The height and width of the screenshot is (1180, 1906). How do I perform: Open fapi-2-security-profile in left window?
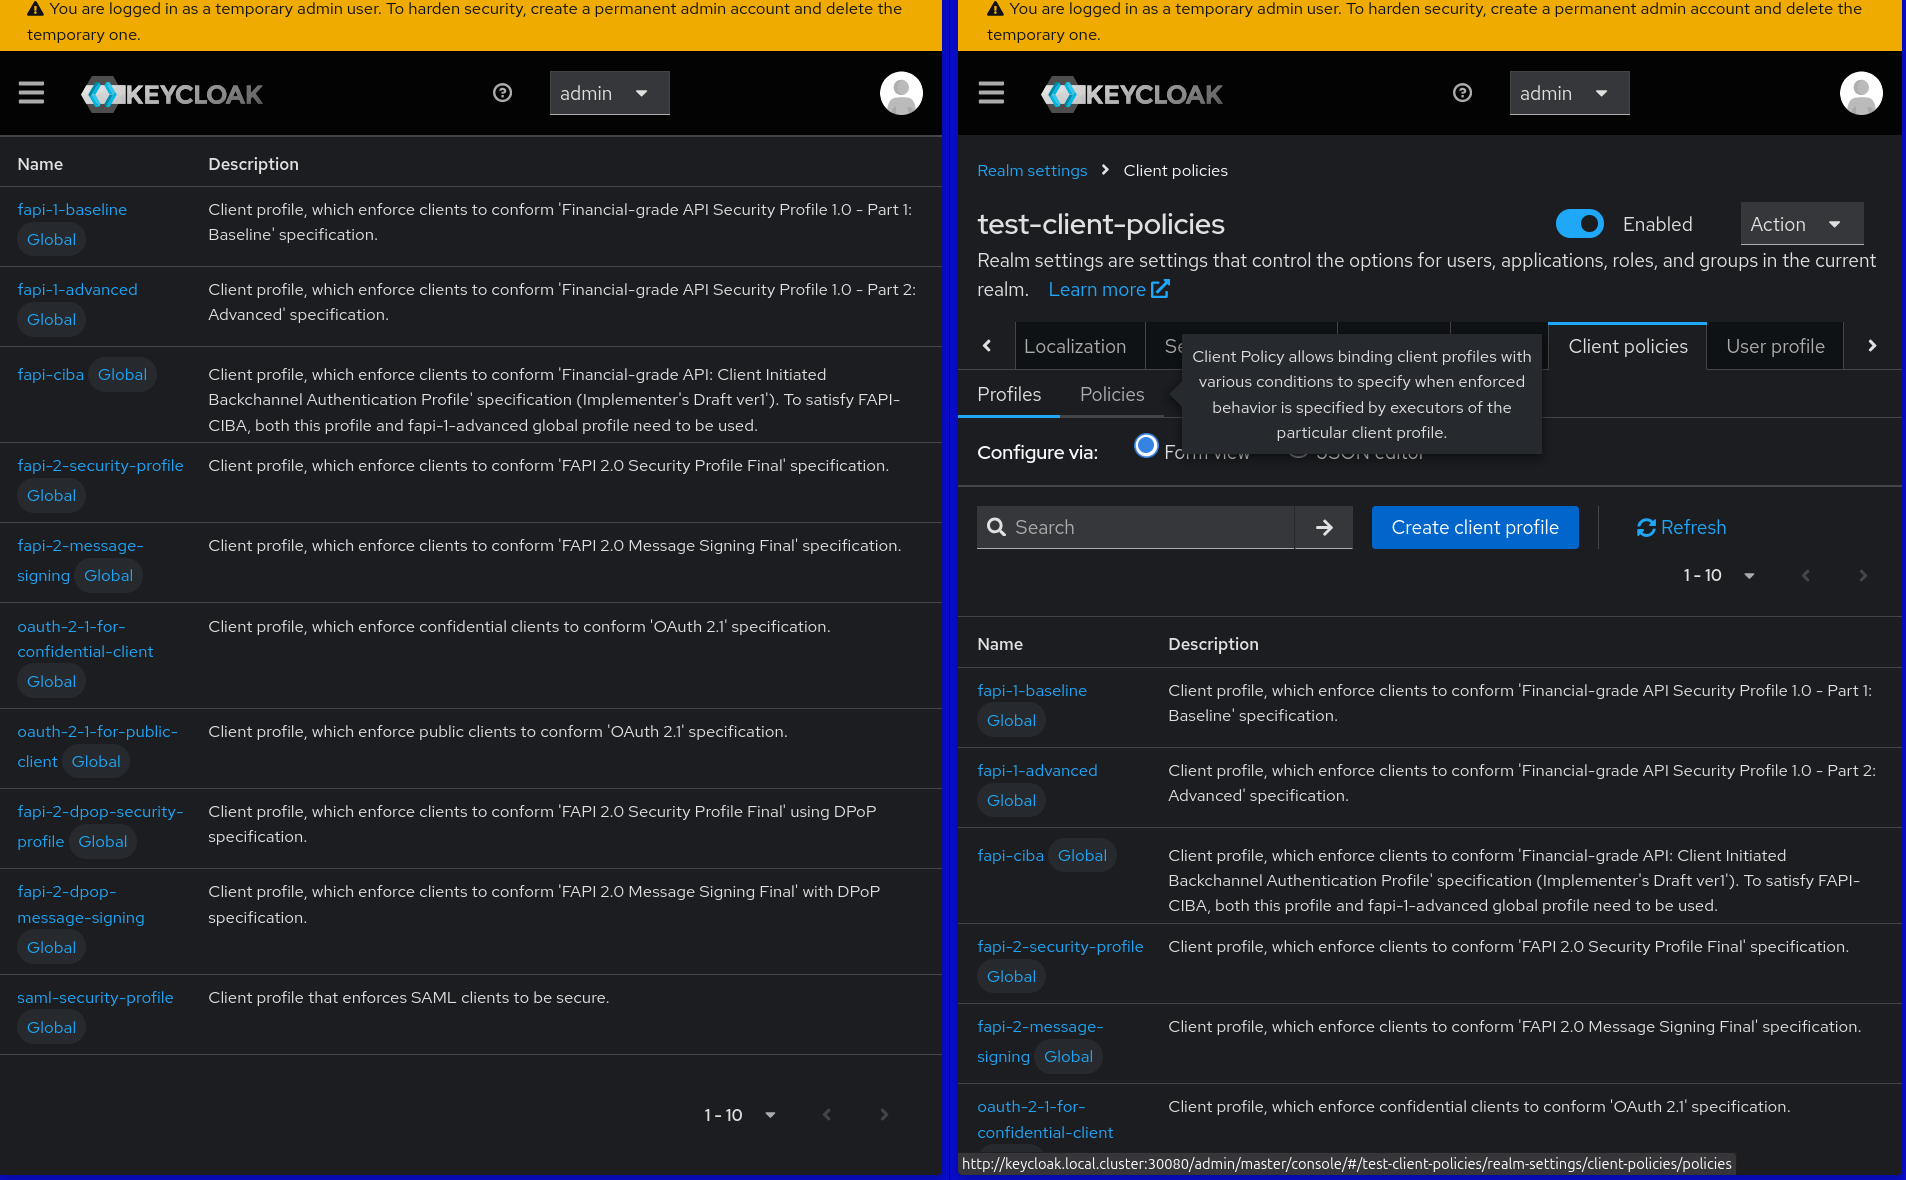tap(100, 465)
